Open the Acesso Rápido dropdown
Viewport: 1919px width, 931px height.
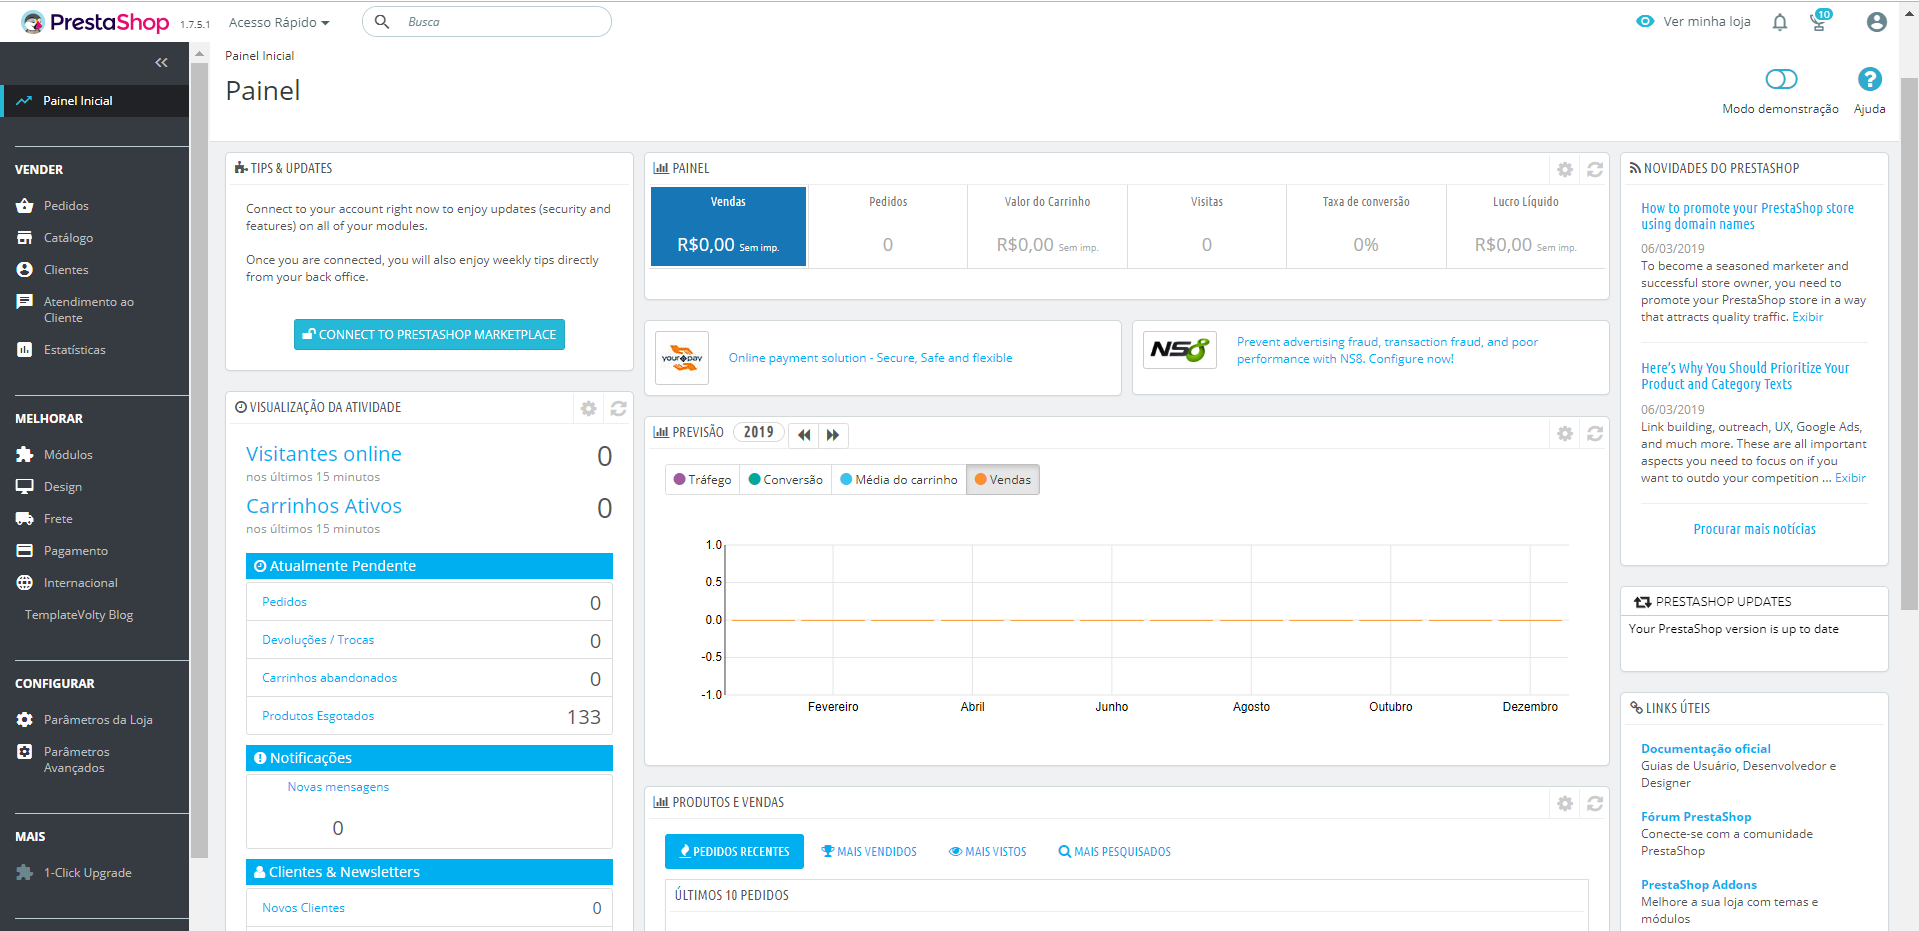point(279,22)
